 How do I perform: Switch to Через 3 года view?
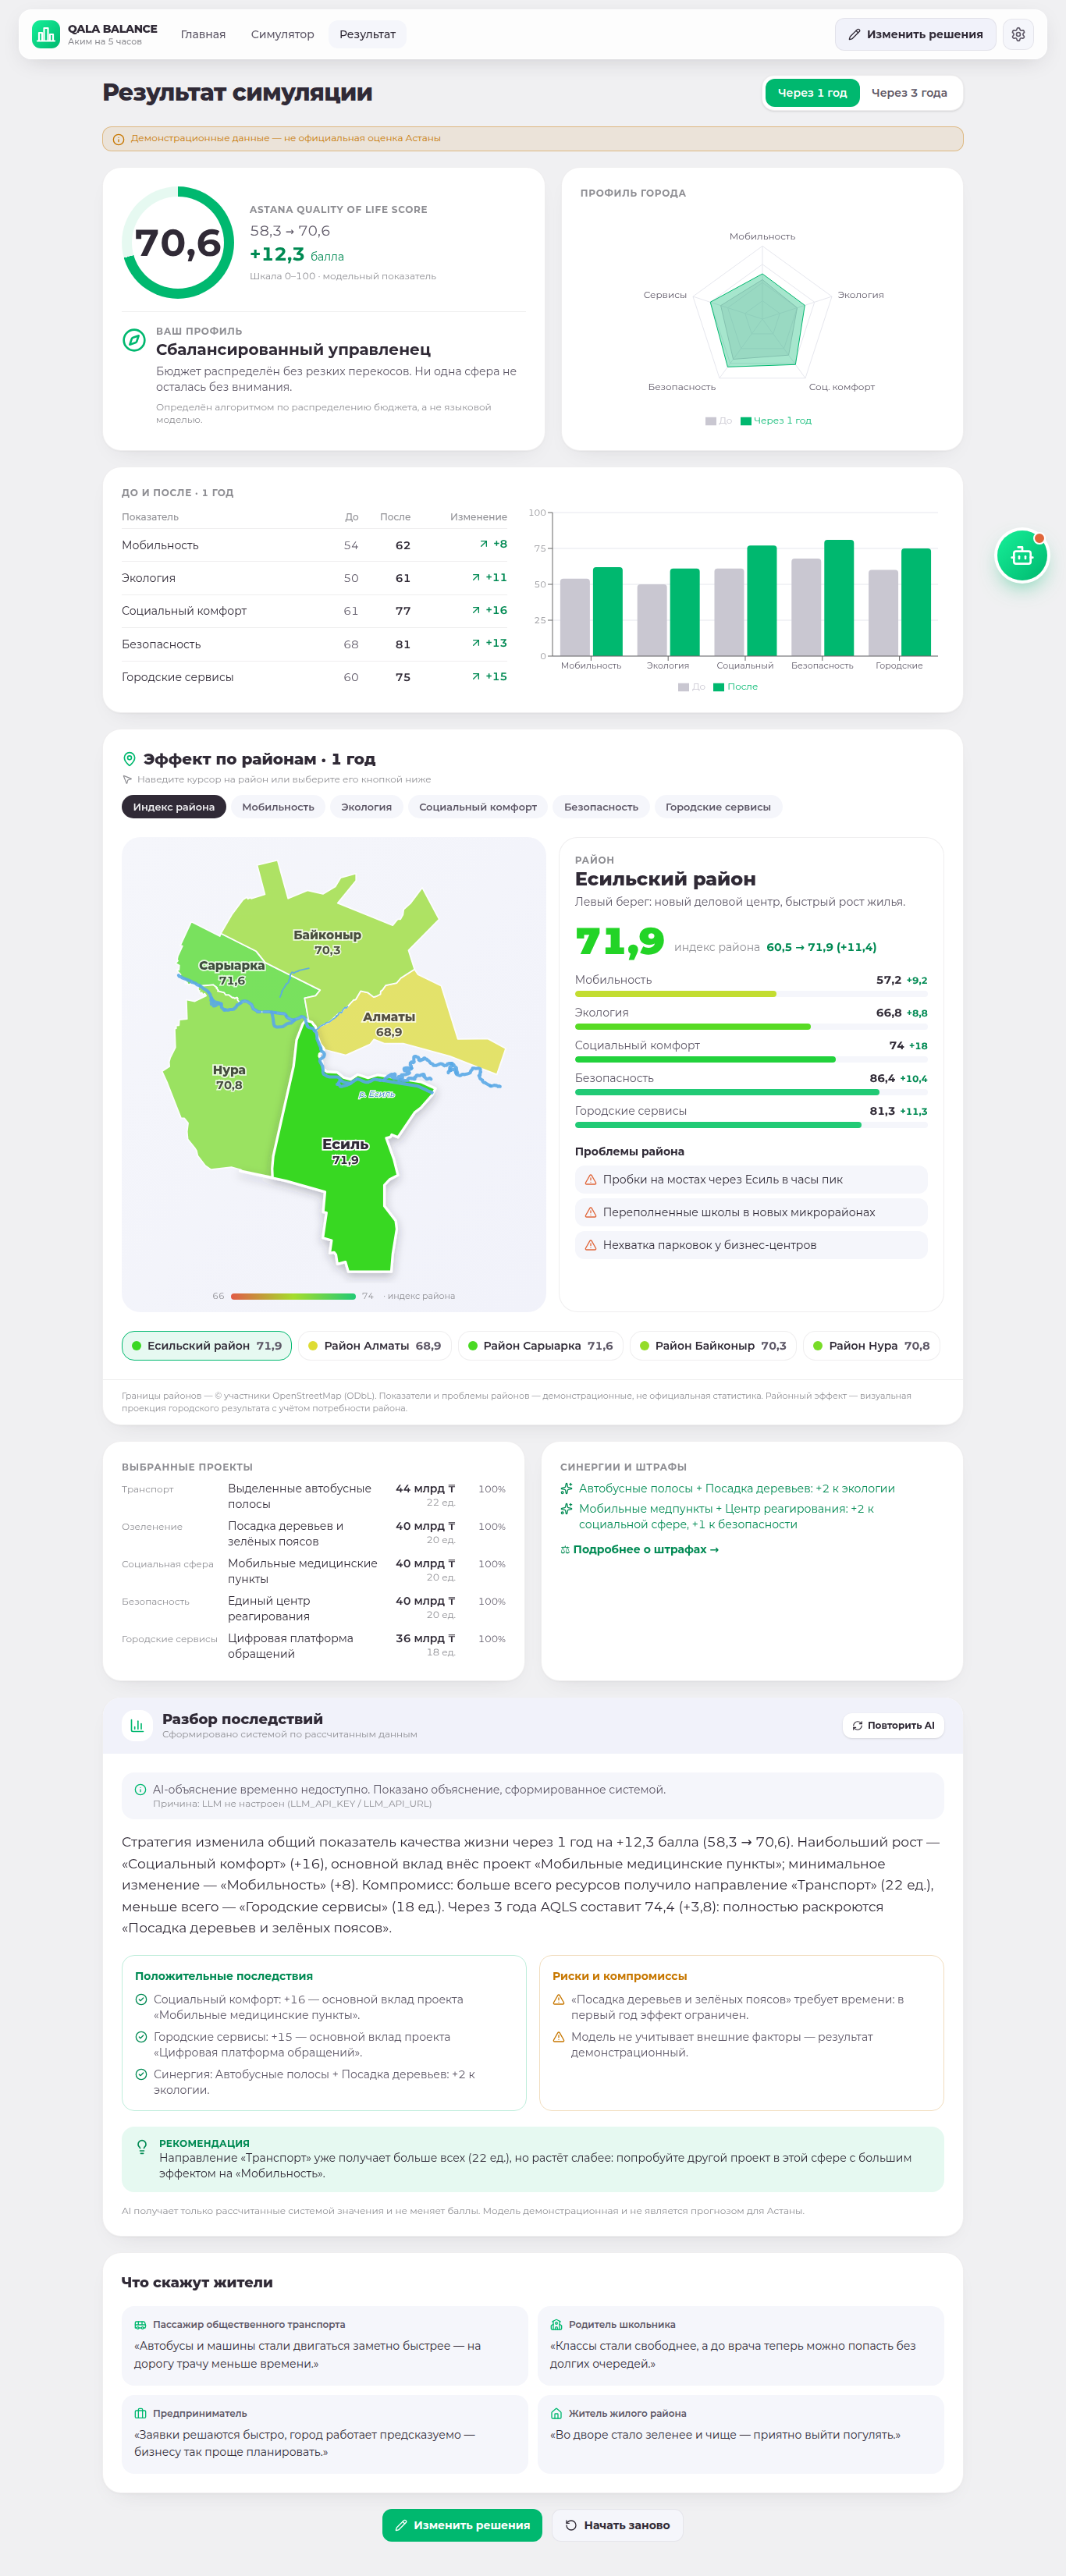(909, 93)
